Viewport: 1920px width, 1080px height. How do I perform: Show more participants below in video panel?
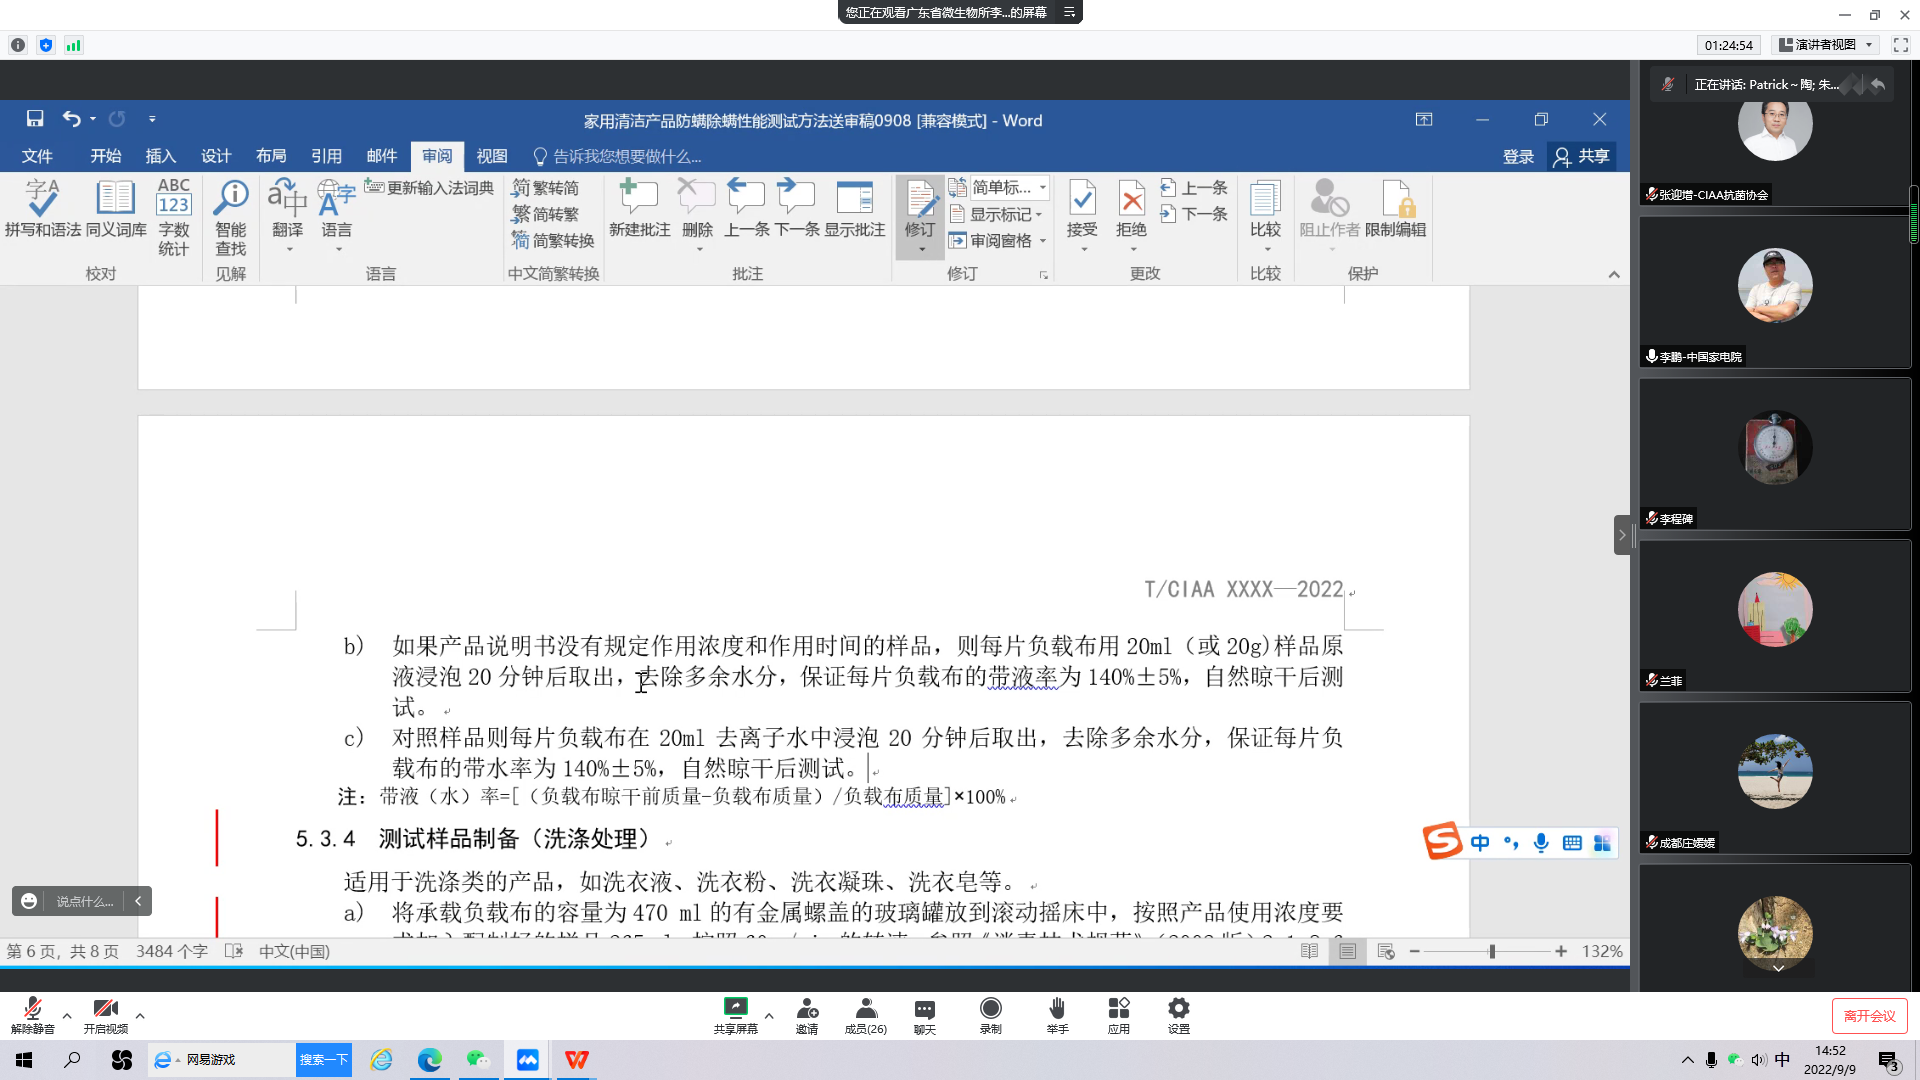[x=1778, y=968]
